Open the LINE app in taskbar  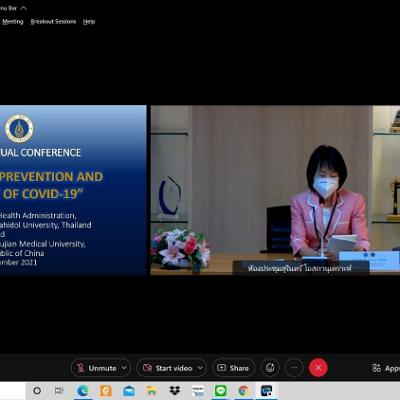pyautogui.click(x=221, y=391)
